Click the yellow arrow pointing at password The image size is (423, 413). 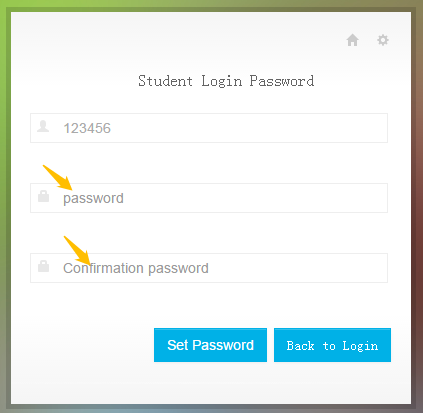click(x=58, y=178)
